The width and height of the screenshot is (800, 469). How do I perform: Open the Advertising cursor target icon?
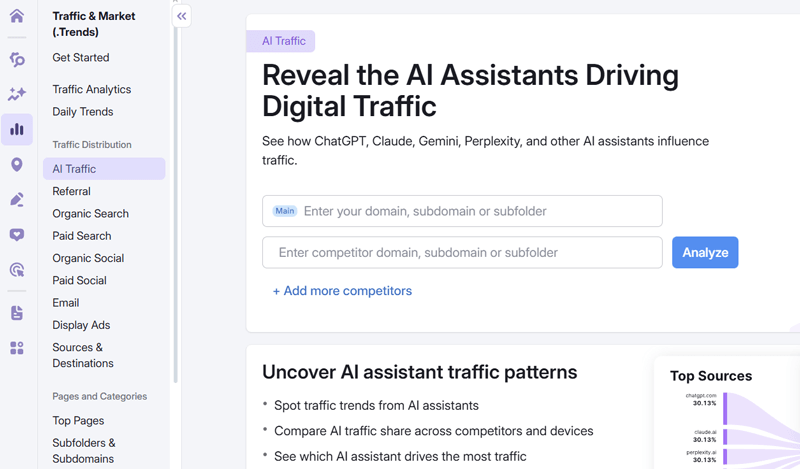coord(17,269)
